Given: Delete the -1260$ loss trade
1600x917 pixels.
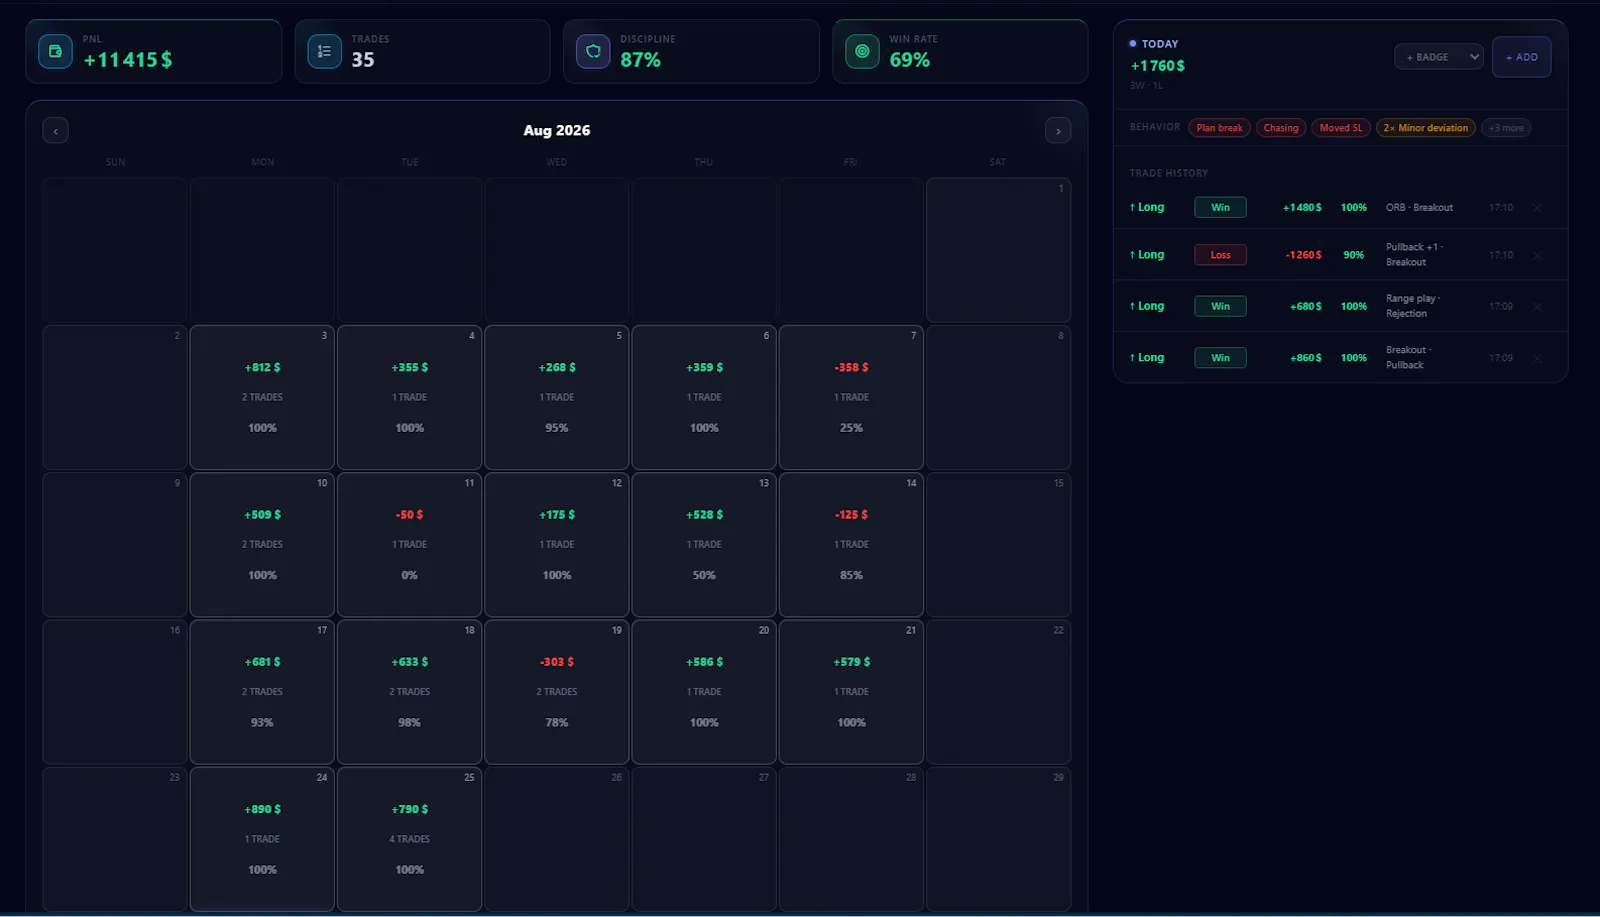Looking at the screenshot, I should (1537, 255).
